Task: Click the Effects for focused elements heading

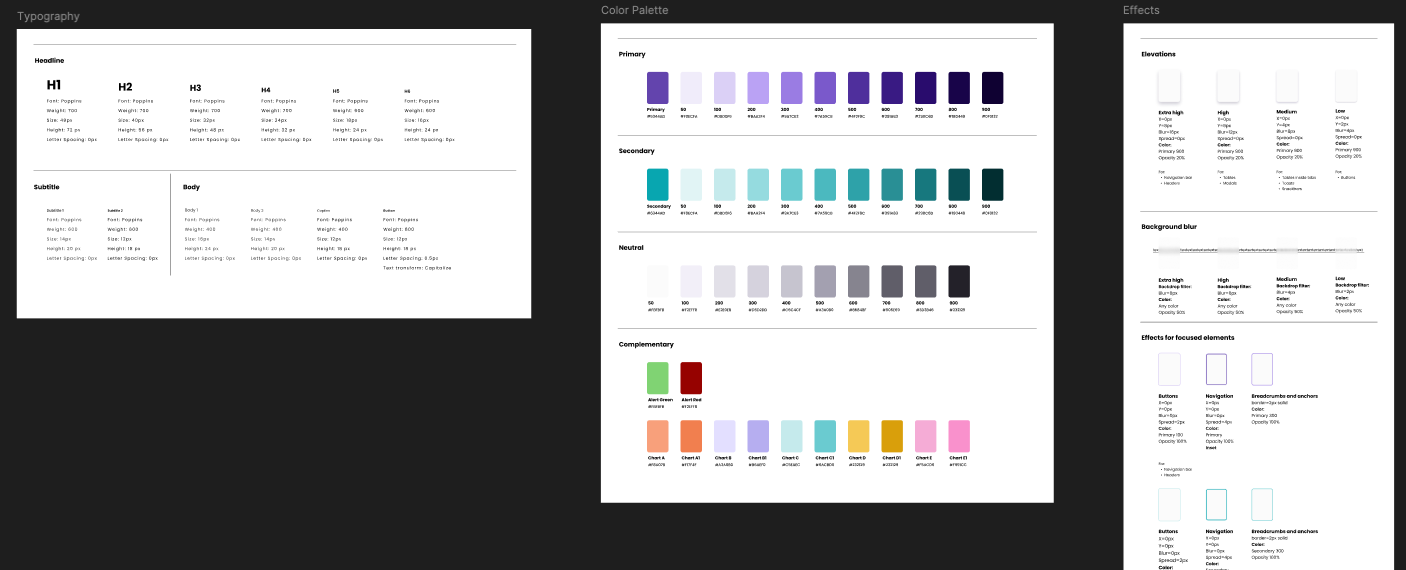Action: 1188,337
